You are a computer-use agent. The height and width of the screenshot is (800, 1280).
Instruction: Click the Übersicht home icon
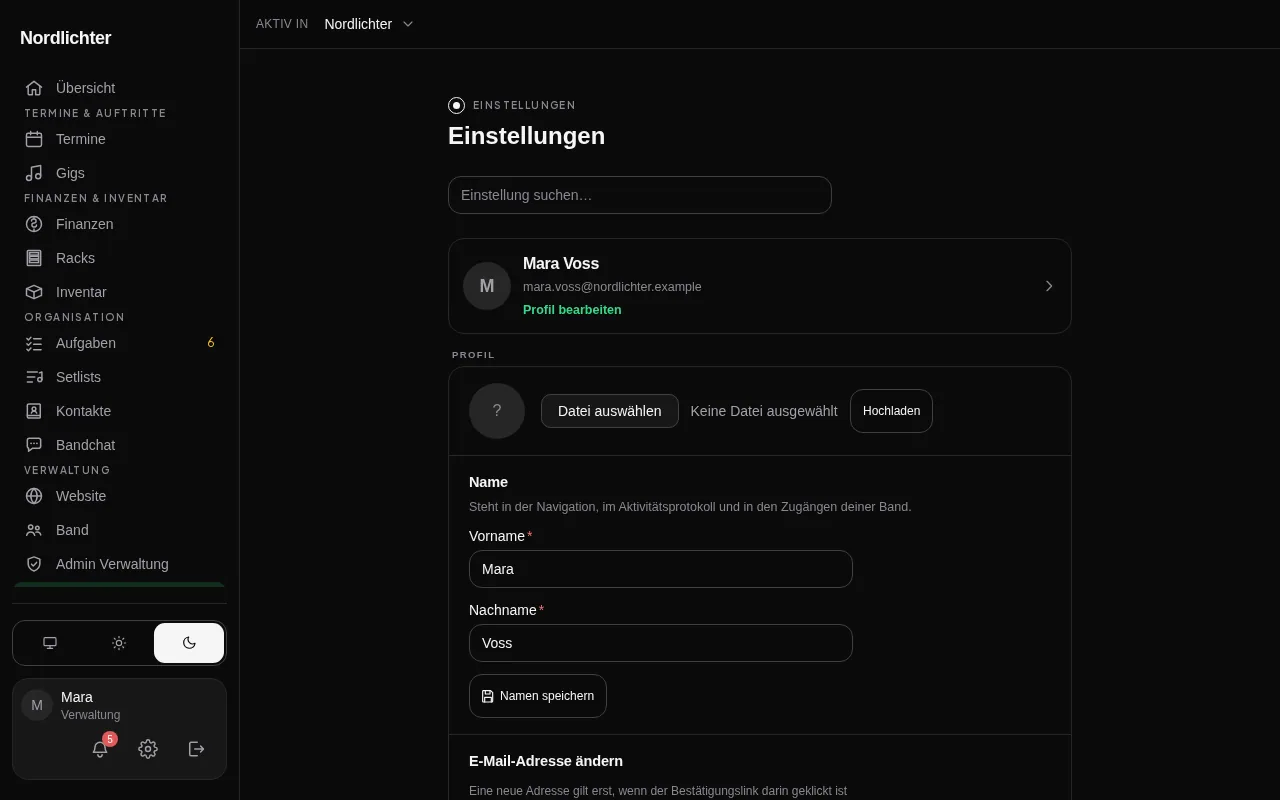(34, 88)
